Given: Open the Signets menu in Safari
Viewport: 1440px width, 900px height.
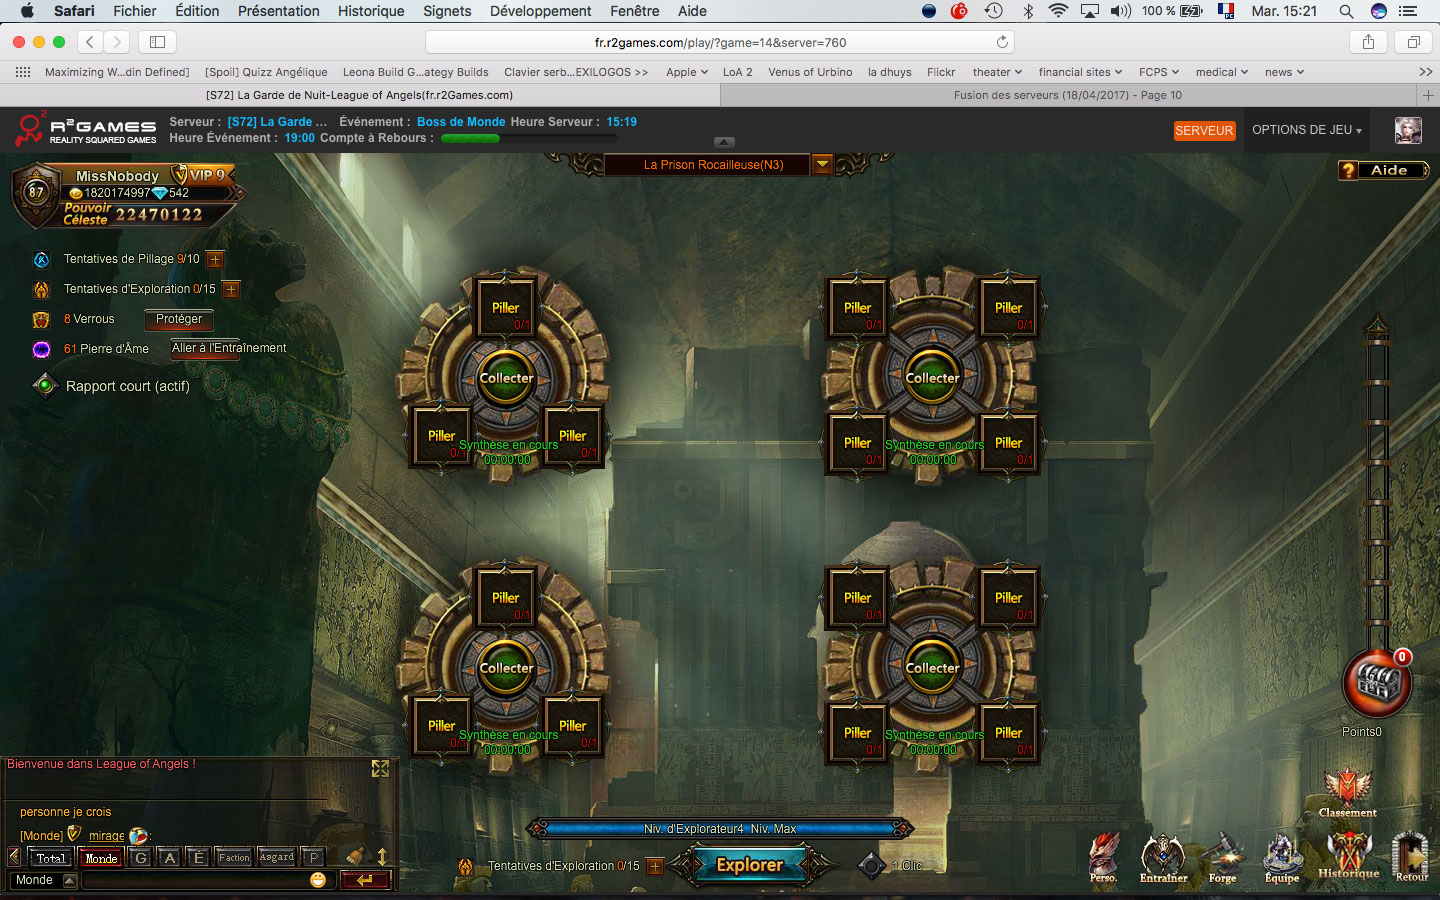Looking at the screenshot, I should [x=447, y=11].
